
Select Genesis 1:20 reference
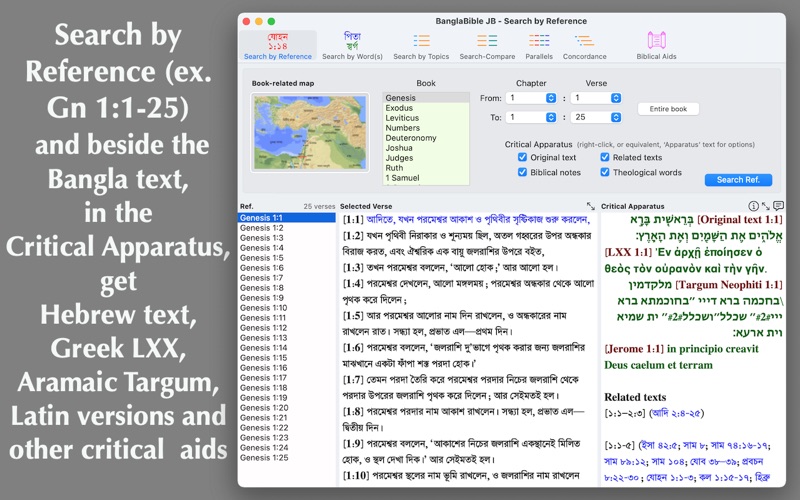287,408
